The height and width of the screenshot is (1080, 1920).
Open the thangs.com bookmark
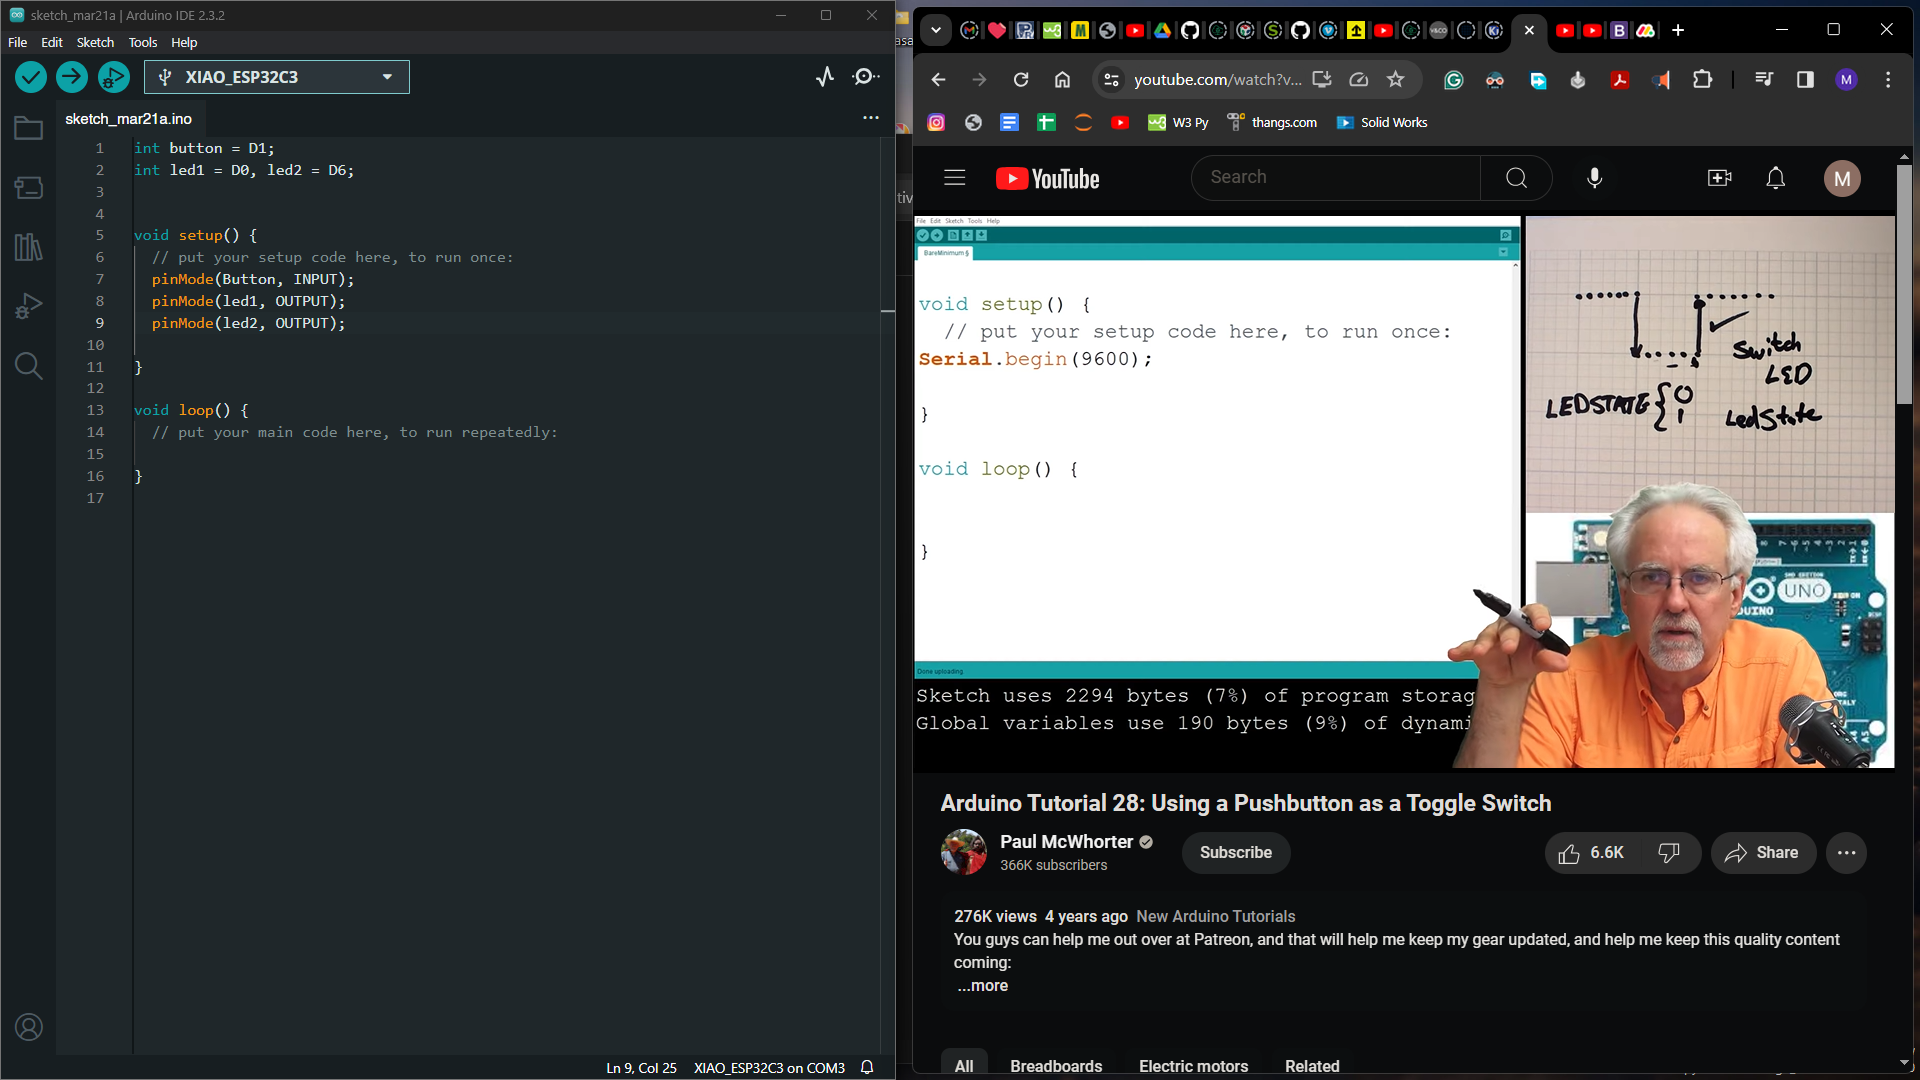coord(1272,122)
